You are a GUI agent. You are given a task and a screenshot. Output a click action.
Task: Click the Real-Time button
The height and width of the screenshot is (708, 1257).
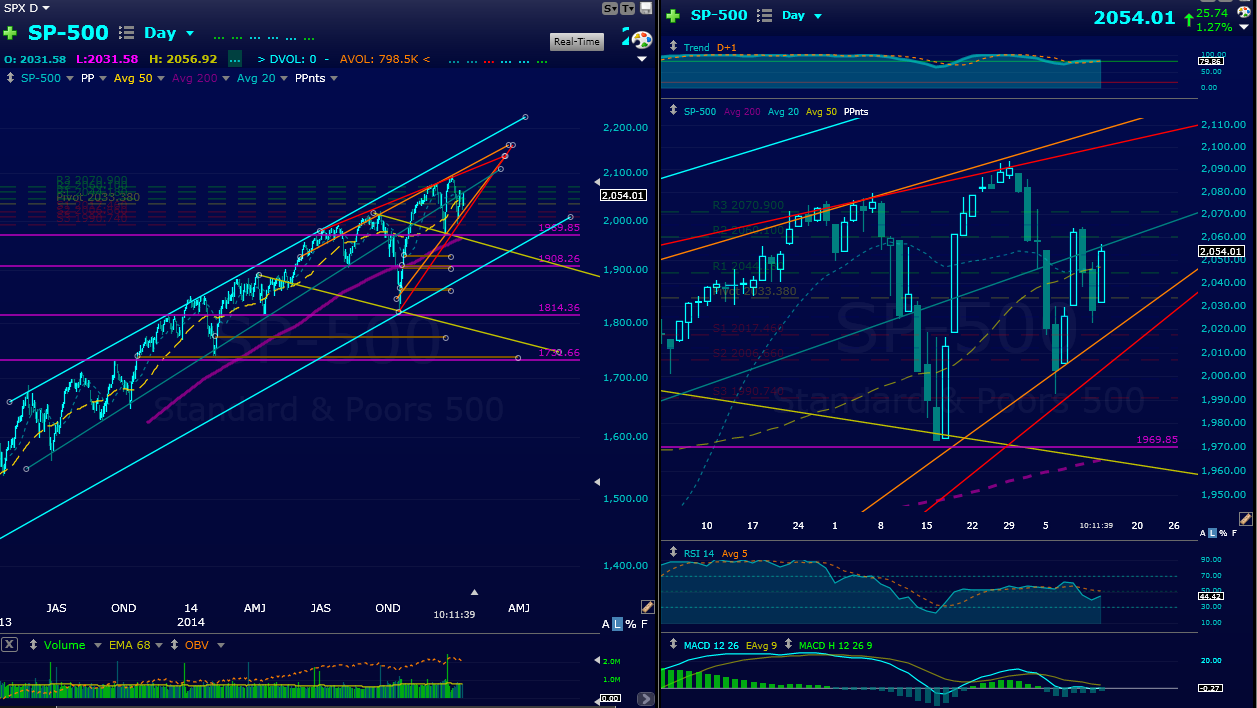(x=577, y=41)
